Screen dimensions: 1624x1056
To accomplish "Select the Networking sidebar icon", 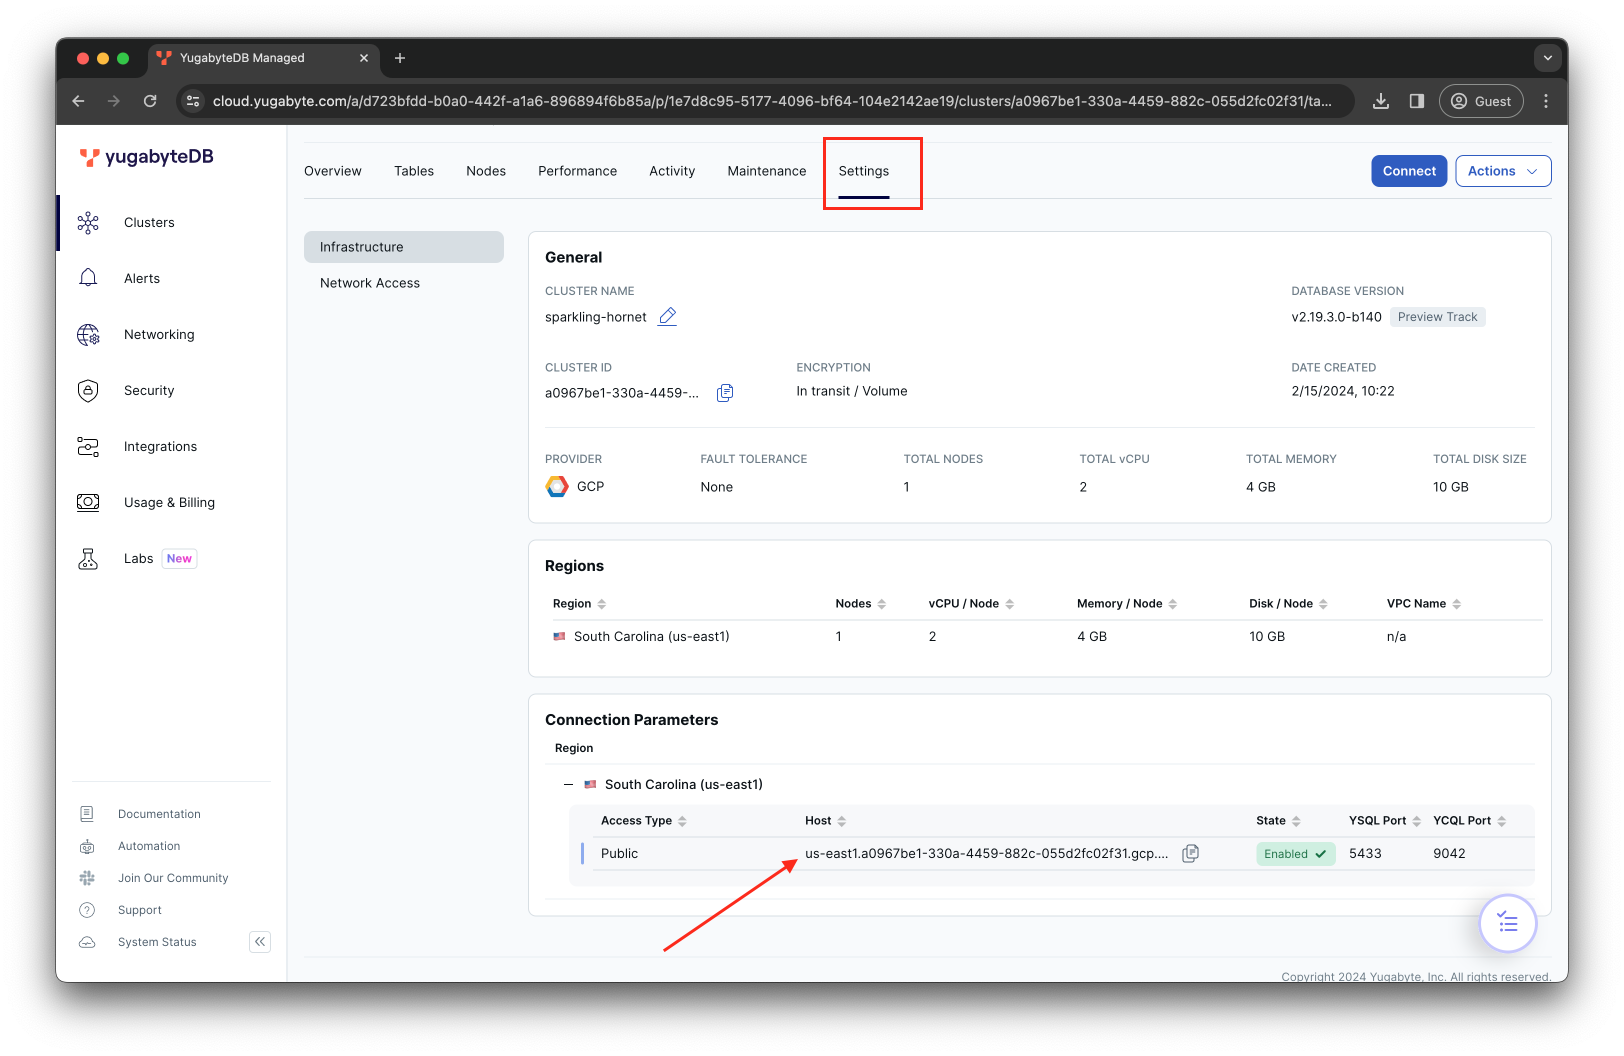I will 88,334.
